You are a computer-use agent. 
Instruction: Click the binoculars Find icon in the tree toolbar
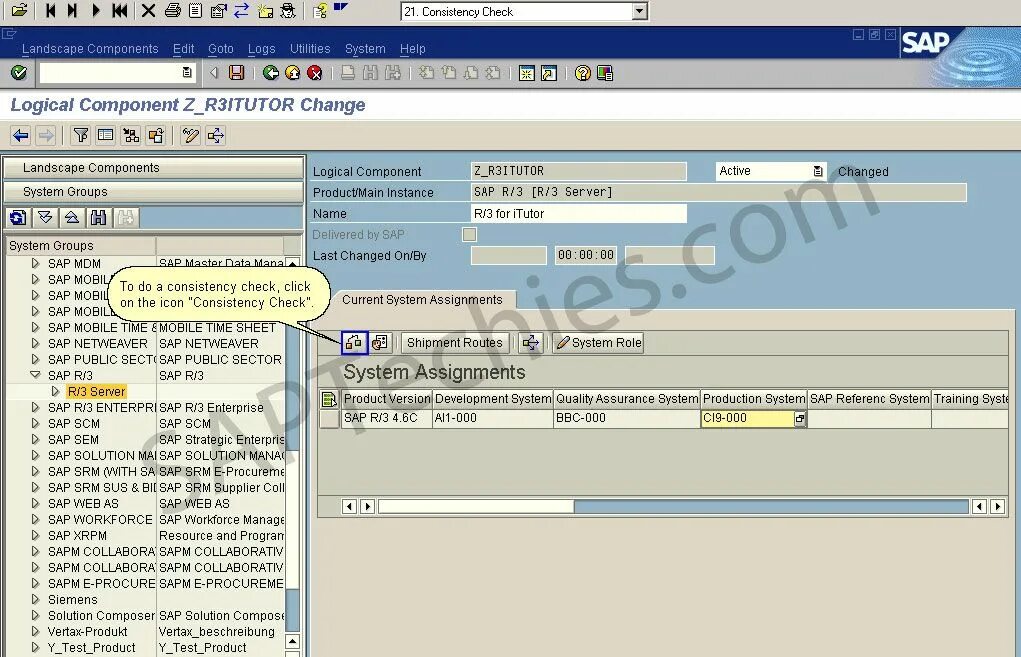coord(98,217)
